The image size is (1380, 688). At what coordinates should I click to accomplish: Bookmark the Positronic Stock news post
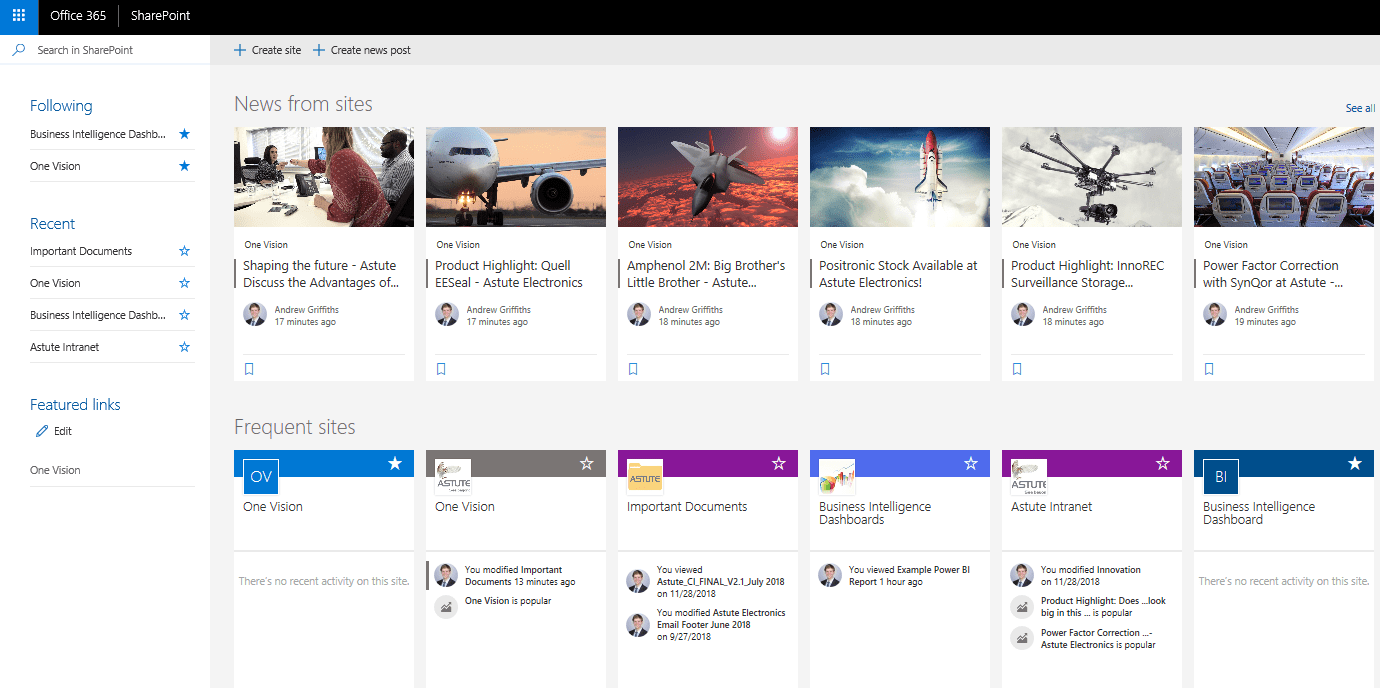pyautogui.click(x=825, y=369)
